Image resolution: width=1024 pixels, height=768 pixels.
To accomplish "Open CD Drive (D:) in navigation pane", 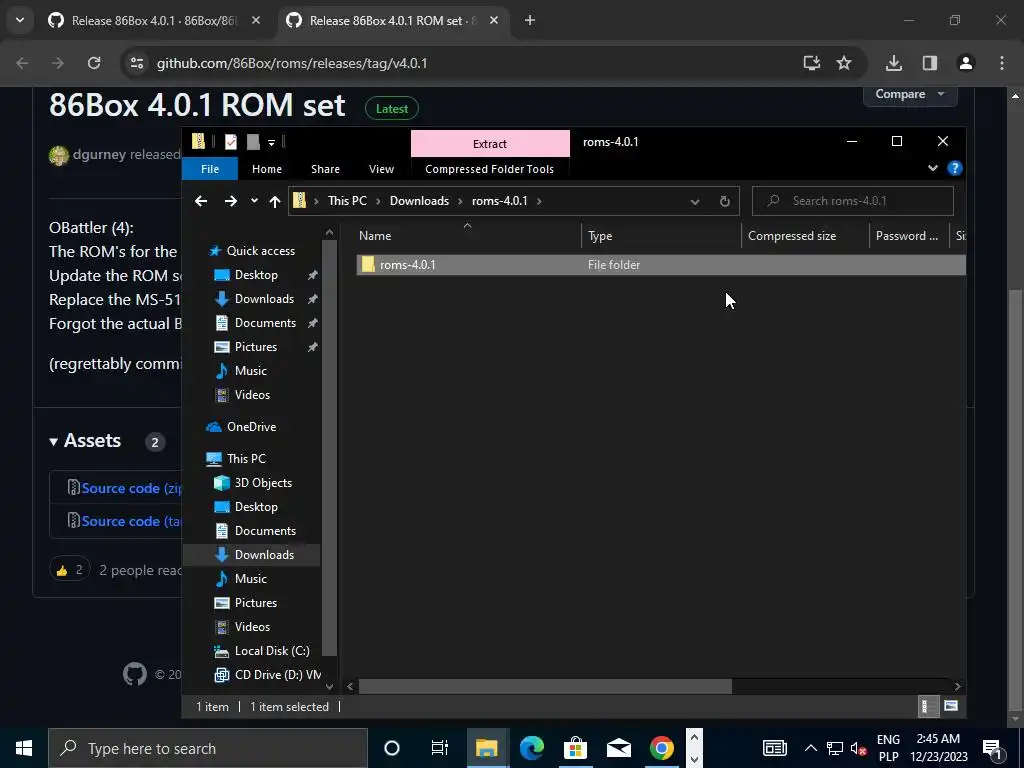I will 278,675.
